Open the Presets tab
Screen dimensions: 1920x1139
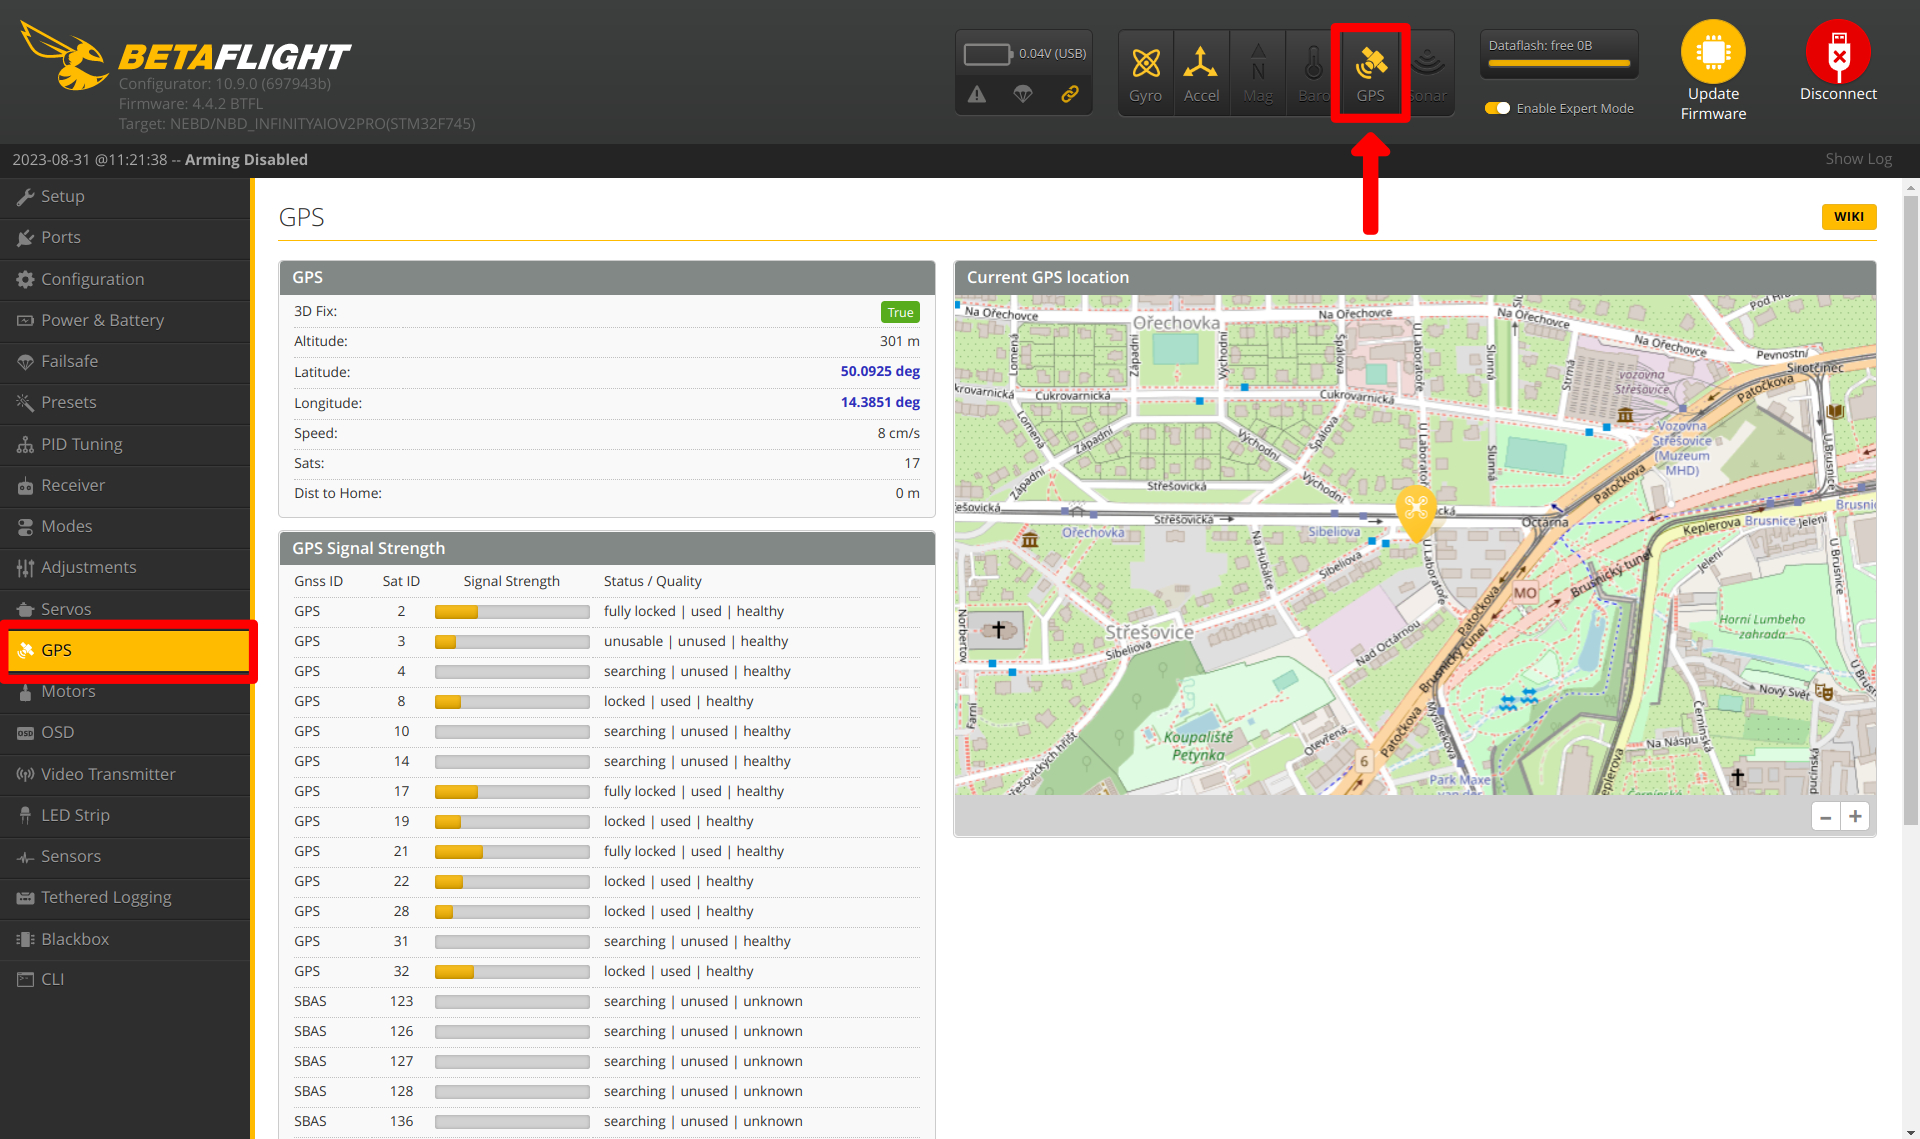tap(125, 402)
